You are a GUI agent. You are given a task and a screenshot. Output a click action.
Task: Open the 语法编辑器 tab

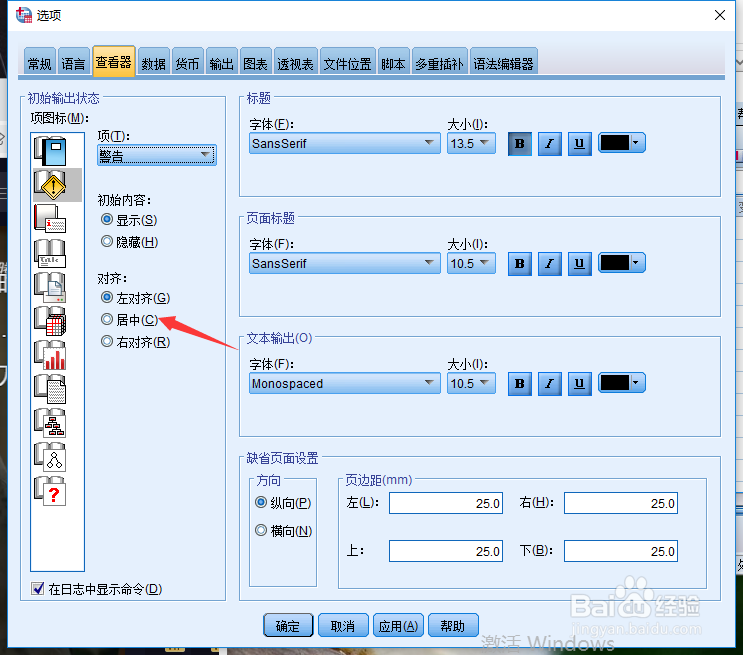click(504, 63)
